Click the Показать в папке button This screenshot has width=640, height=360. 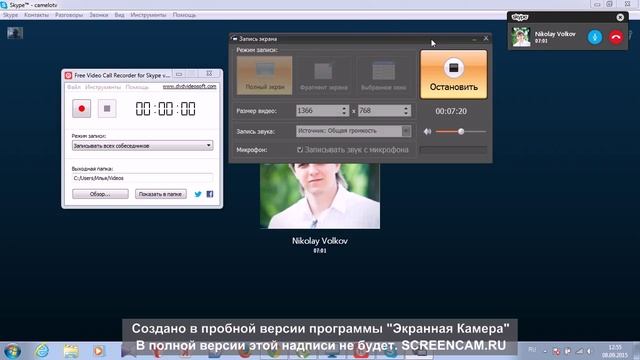point(161,194)
